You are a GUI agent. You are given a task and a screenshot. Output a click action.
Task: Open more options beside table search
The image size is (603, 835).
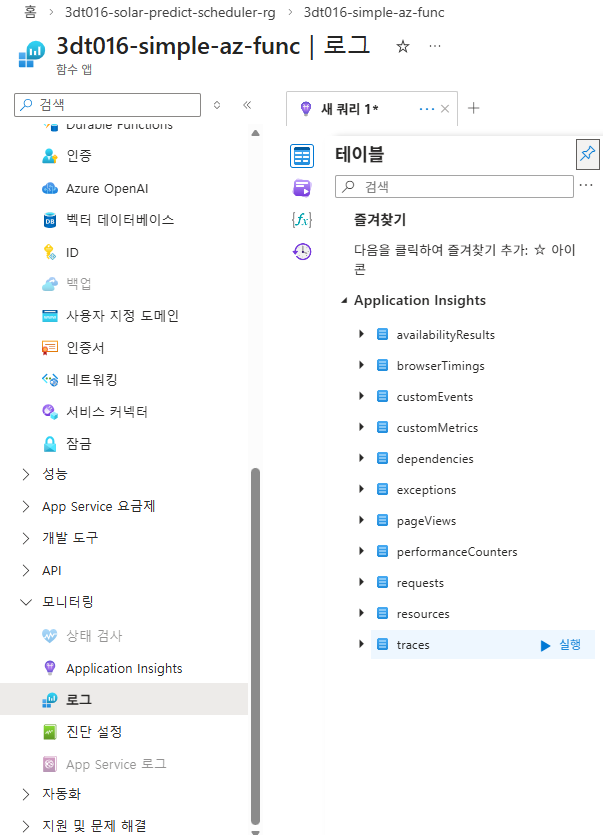click(586, 185)
